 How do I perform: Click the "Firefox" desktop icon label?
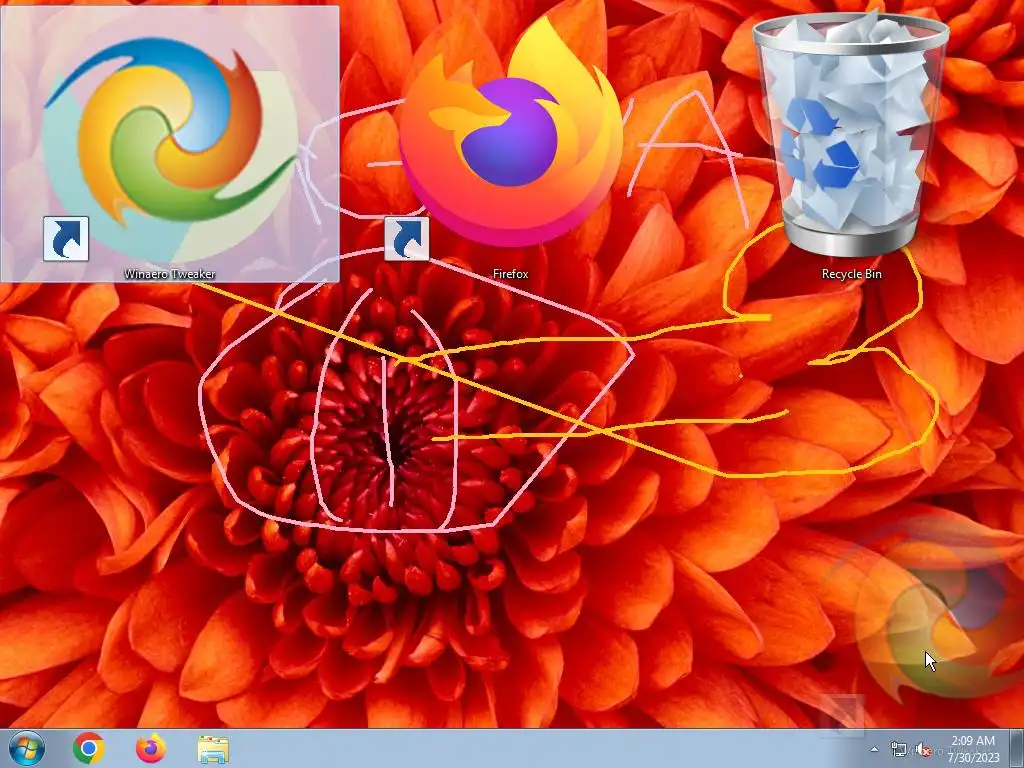tap(510, 274)
